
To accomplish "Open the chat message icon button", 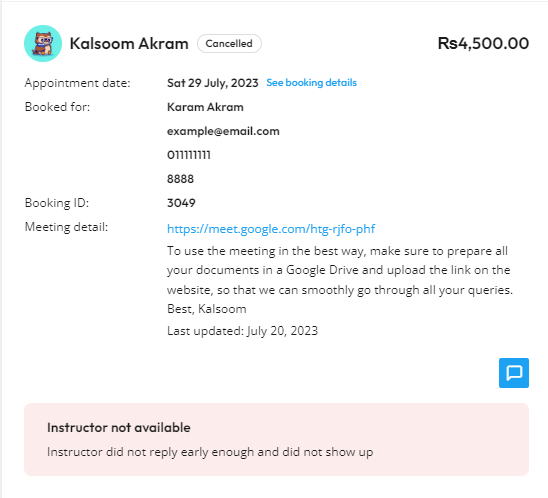I will 513,373.
